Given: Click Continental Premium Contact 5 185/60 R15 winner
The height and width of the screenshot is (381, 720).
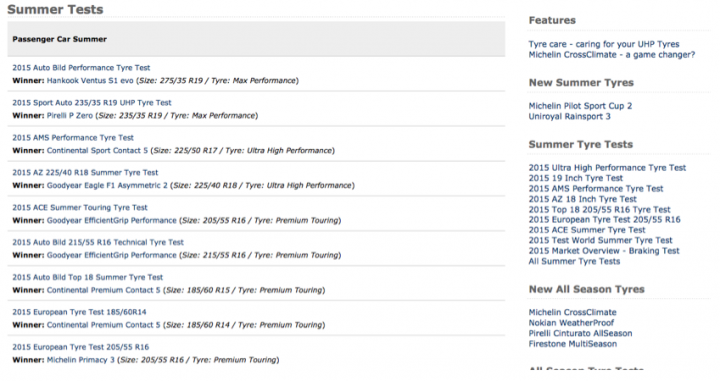Looking at the screenshot, I should tap(103, 290).
